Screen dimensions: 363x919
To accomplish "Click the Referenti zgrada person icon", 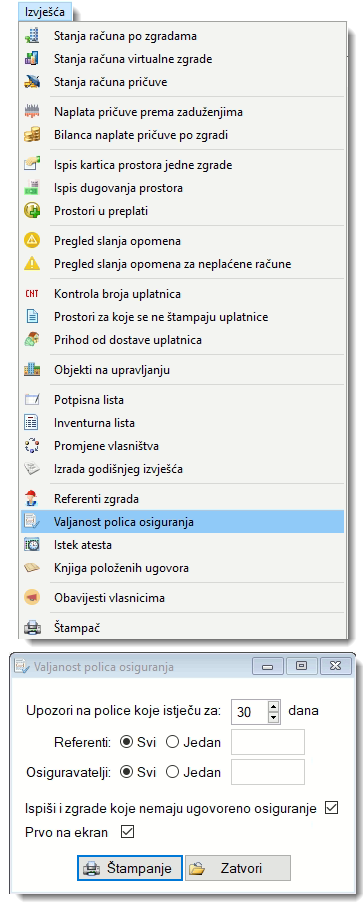I will (32, 499).
